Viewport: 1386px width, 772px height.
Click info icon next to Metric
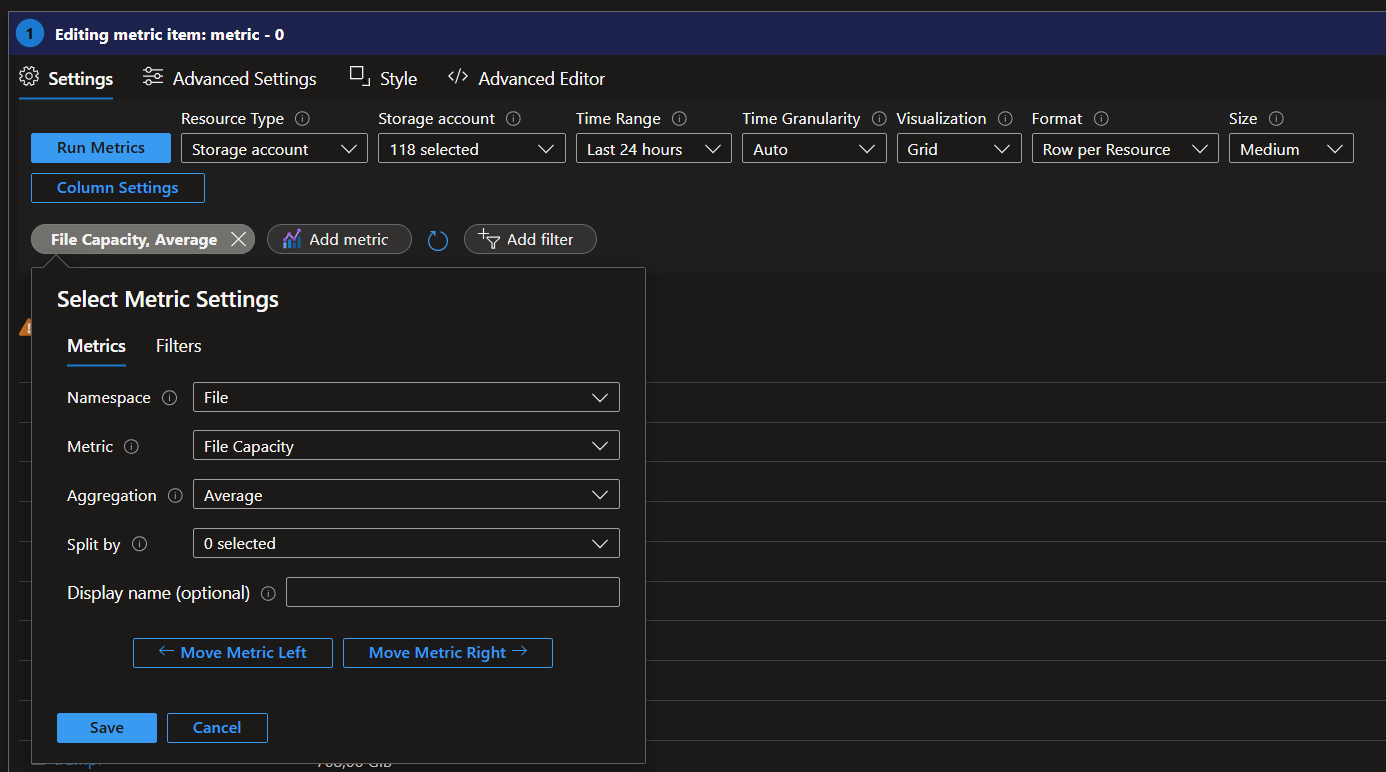(x=131, y=447)
